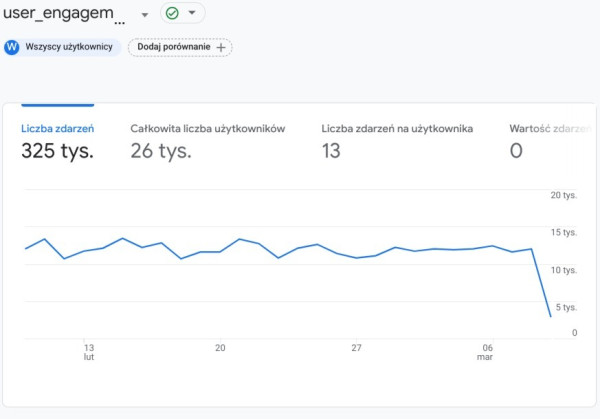Click the Dodaj porównanie button
600x419 pixels.
180,47
